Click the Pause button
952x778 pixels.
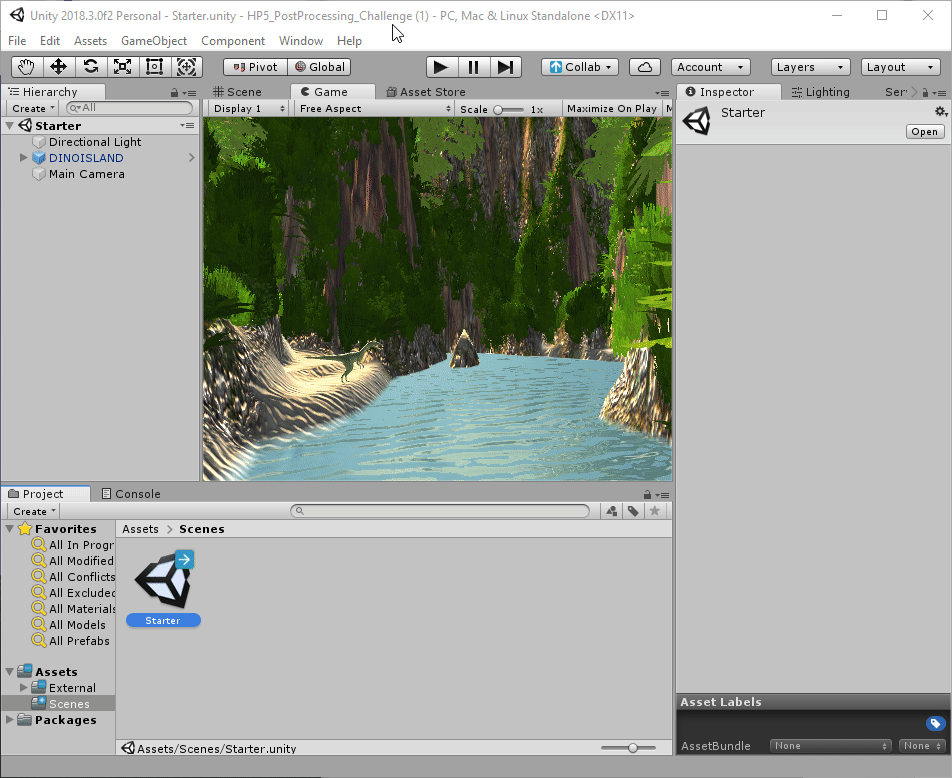tap(473, 67)
